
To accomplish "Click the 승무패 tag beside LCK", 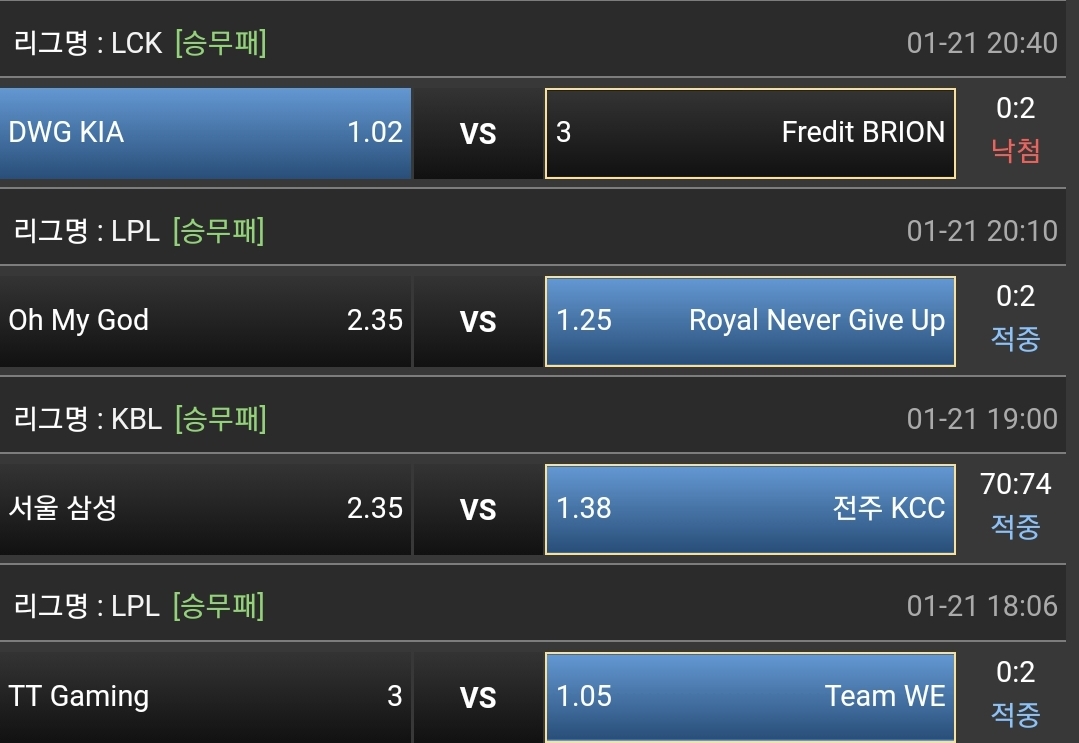I will [220, 44].
